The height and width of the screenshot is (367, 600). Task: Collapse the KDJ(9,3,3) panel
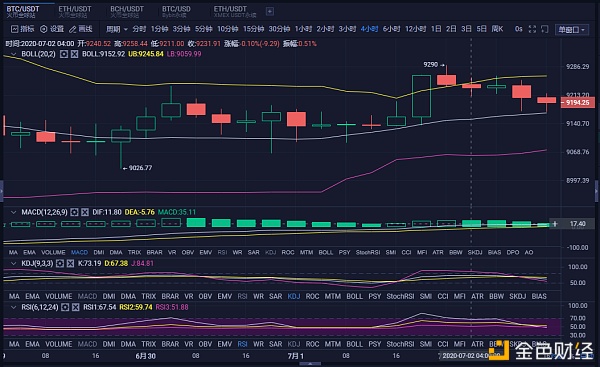coord(13,263)
